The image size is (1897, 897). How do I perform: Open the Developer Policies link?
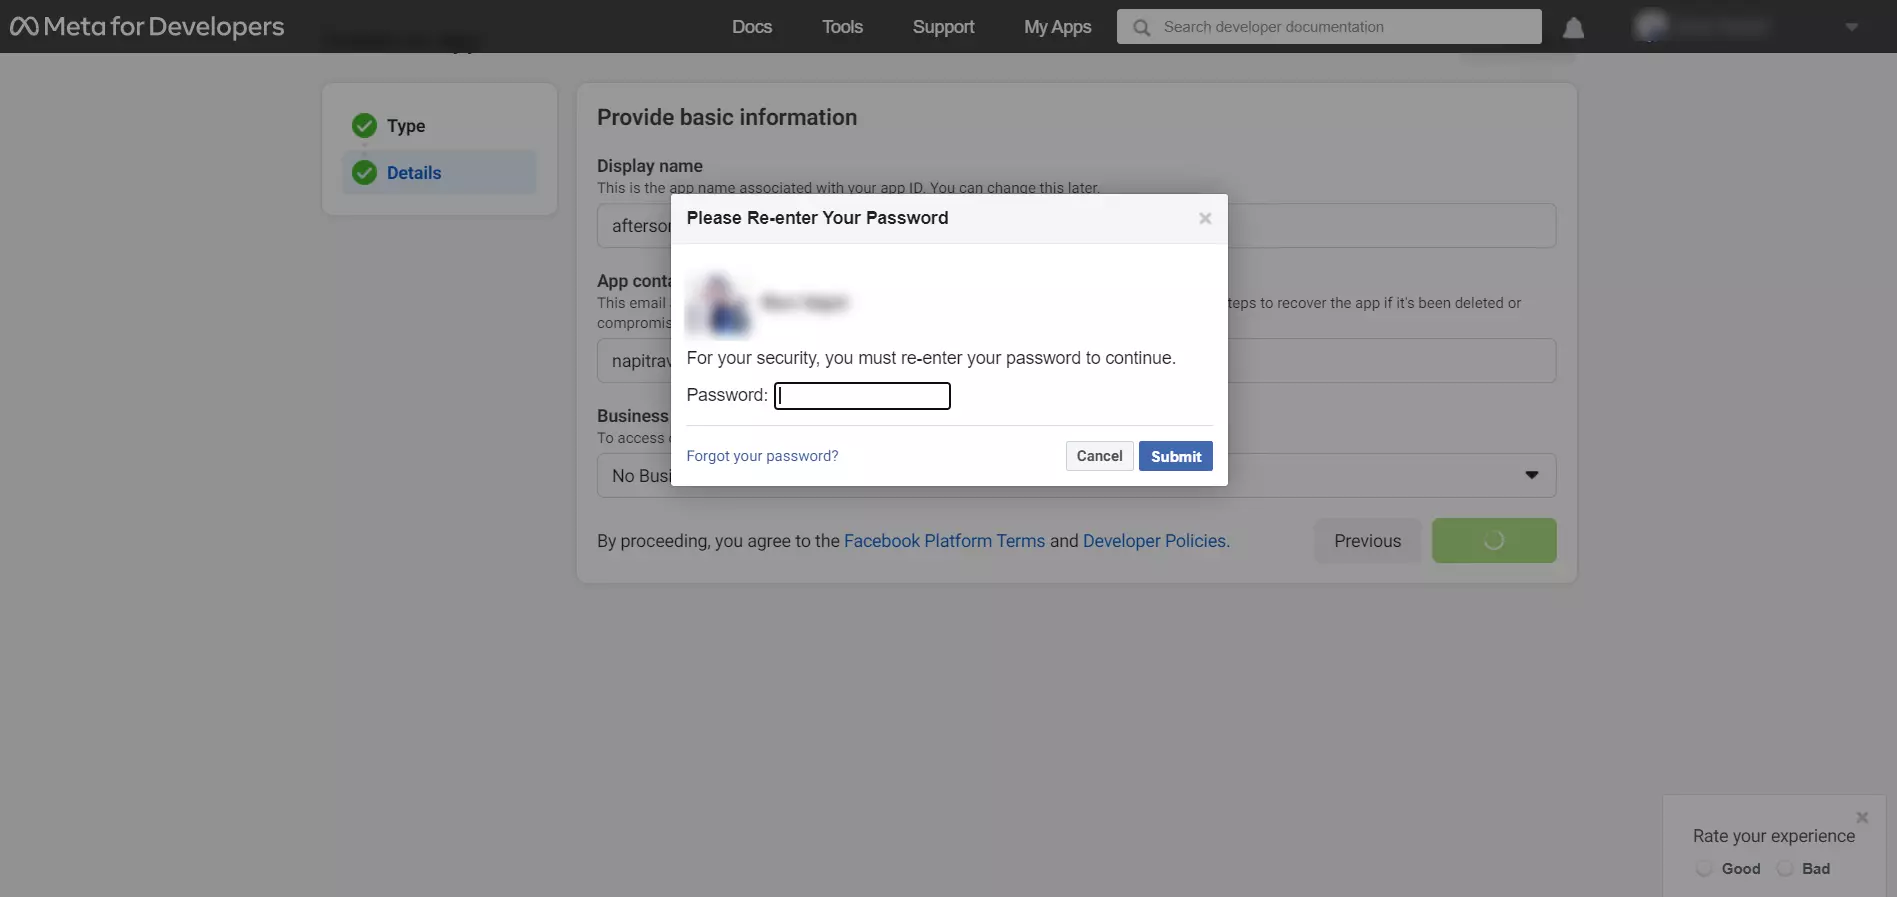tap(1154, 541)
